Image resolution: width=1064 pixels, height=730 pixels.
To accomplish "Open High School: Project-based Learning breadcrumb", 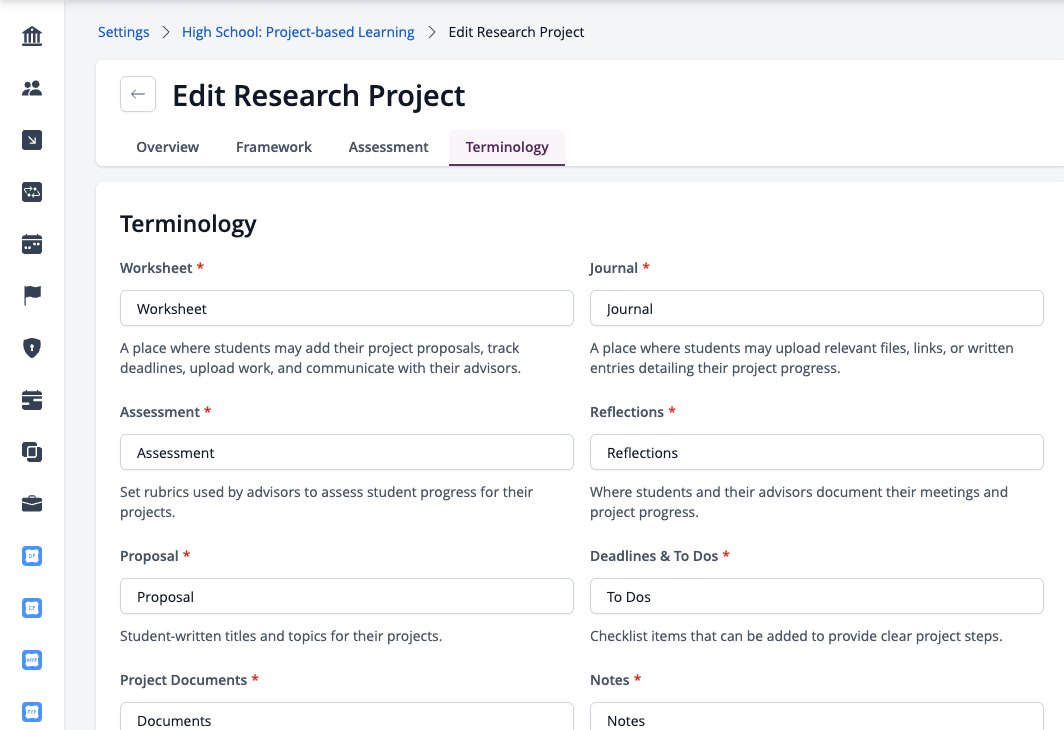I will click(298, 32).
